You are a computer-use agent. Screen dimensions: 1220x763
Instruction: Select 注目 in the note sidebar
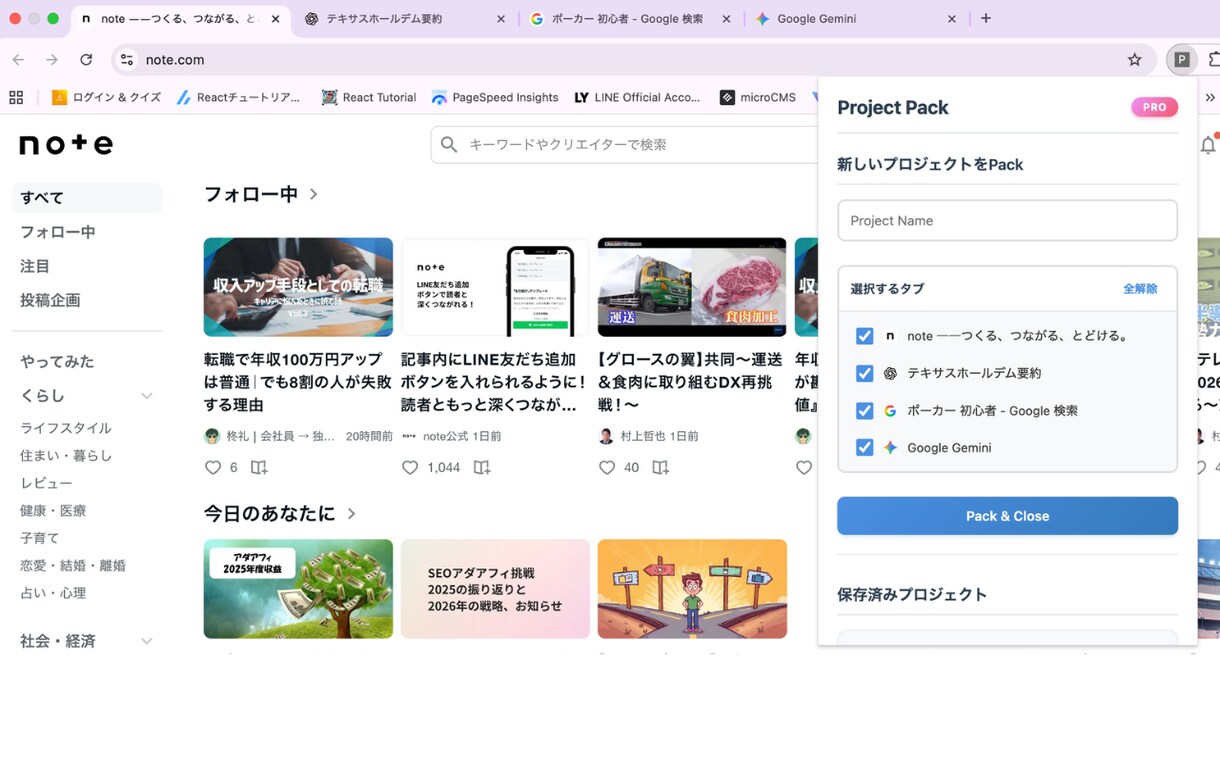point(35,266)
